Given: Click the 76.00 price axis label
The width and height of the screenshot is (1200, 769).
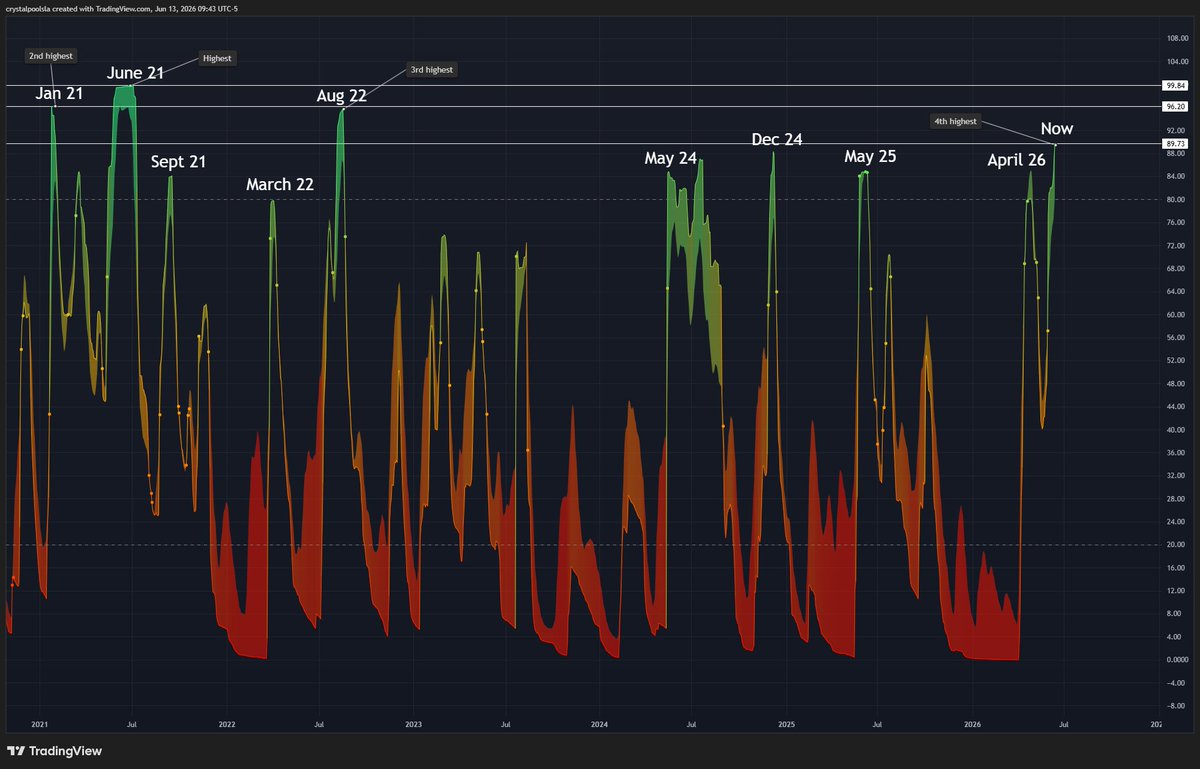Looking at the screenshot, I should click(1176, 222).
